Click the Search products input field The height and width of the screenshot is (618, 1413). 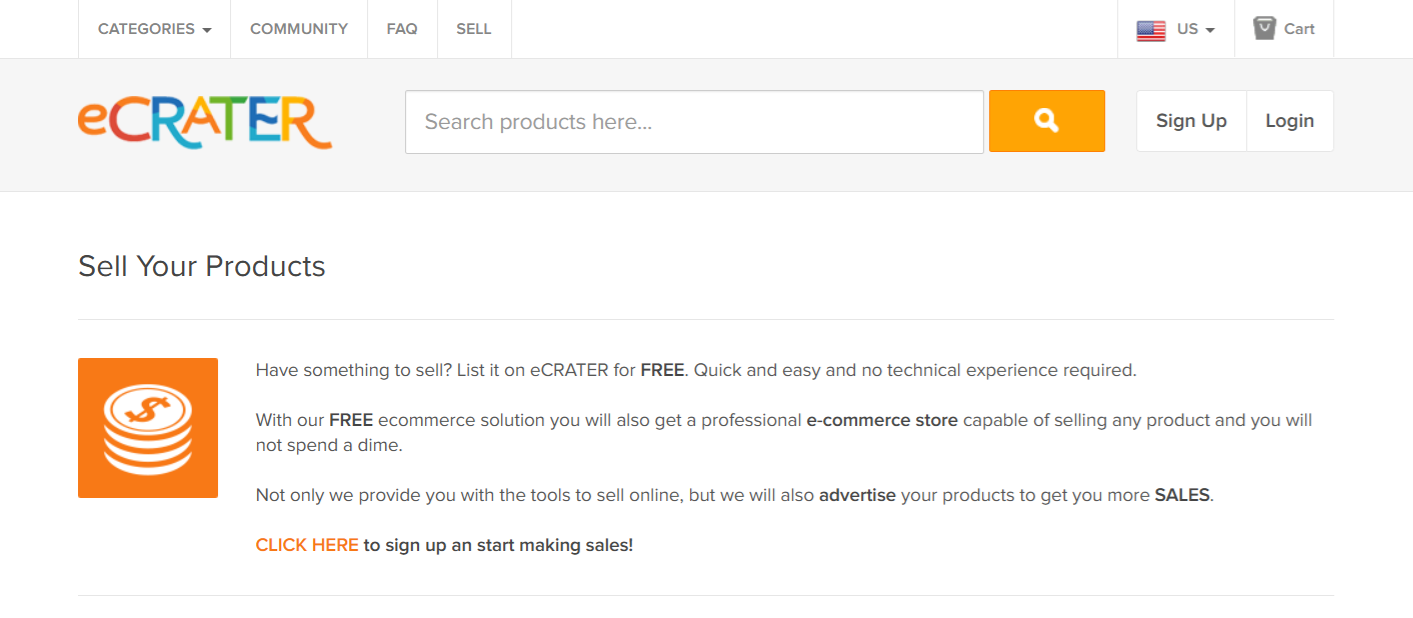click(693, 121)
